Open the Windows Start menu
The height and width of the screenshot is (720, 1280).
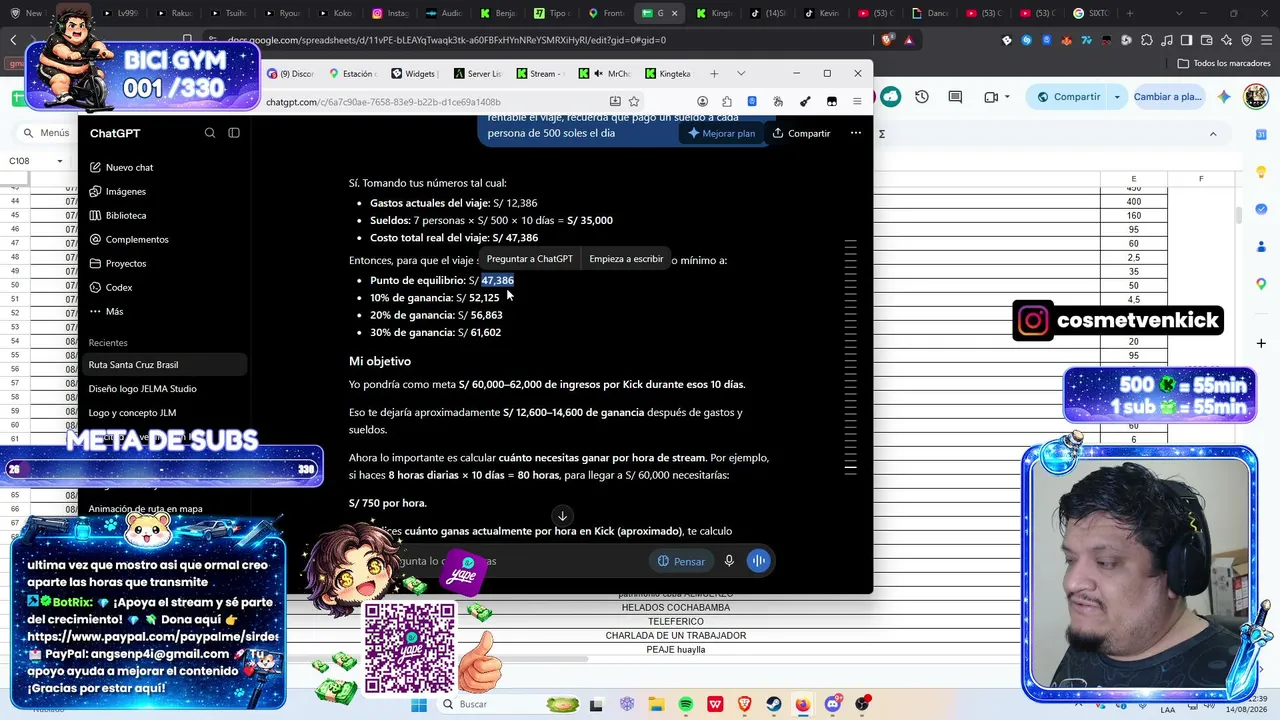419,705
